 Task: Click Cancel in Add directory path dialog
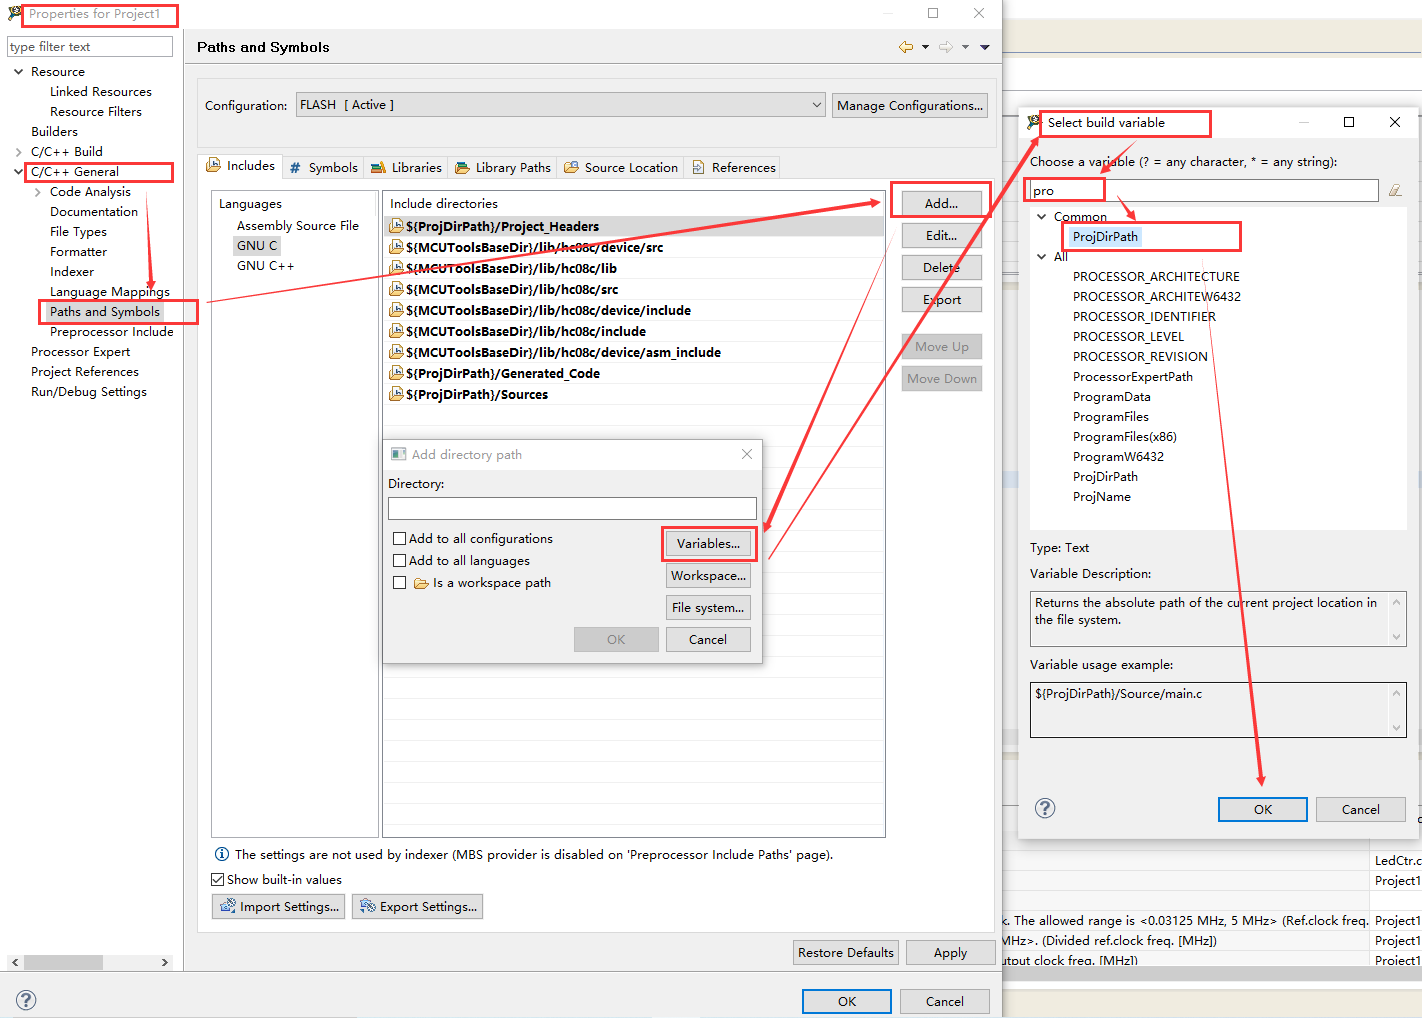click(x=708, y=639)
